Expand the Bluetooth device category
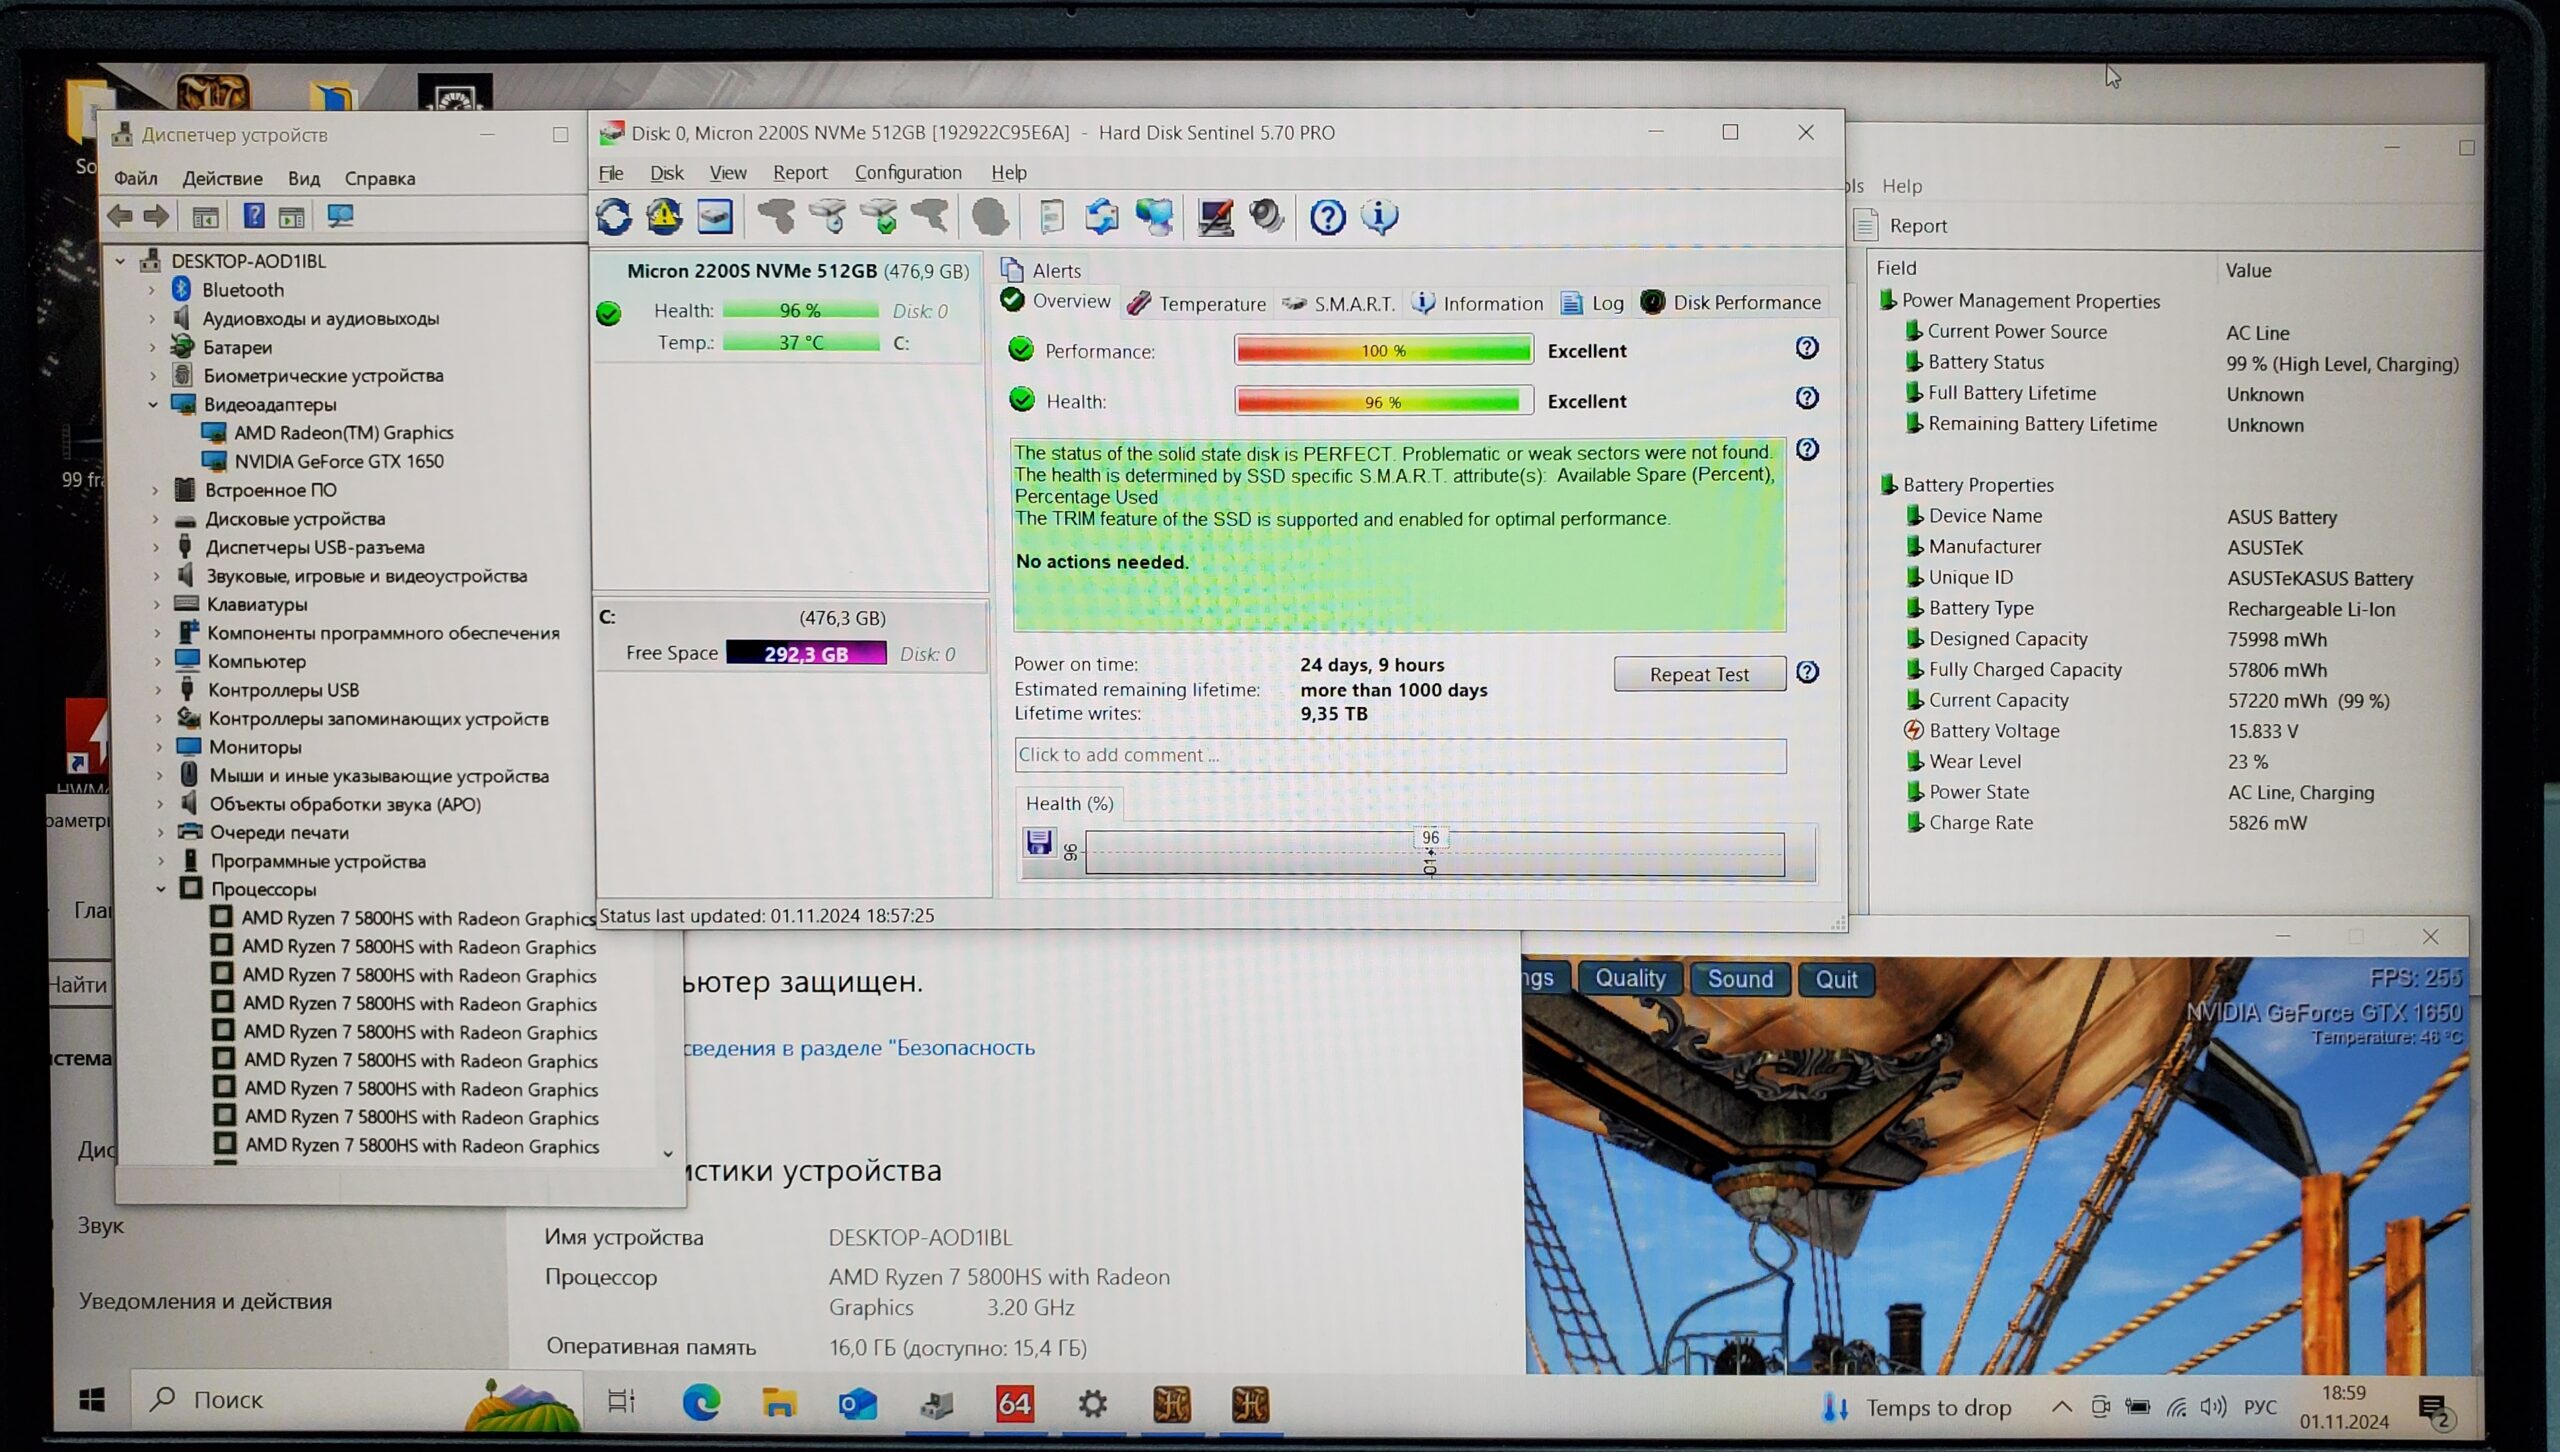The height and width of the screenshot is (1452, 2560). [x=152, y=290]
